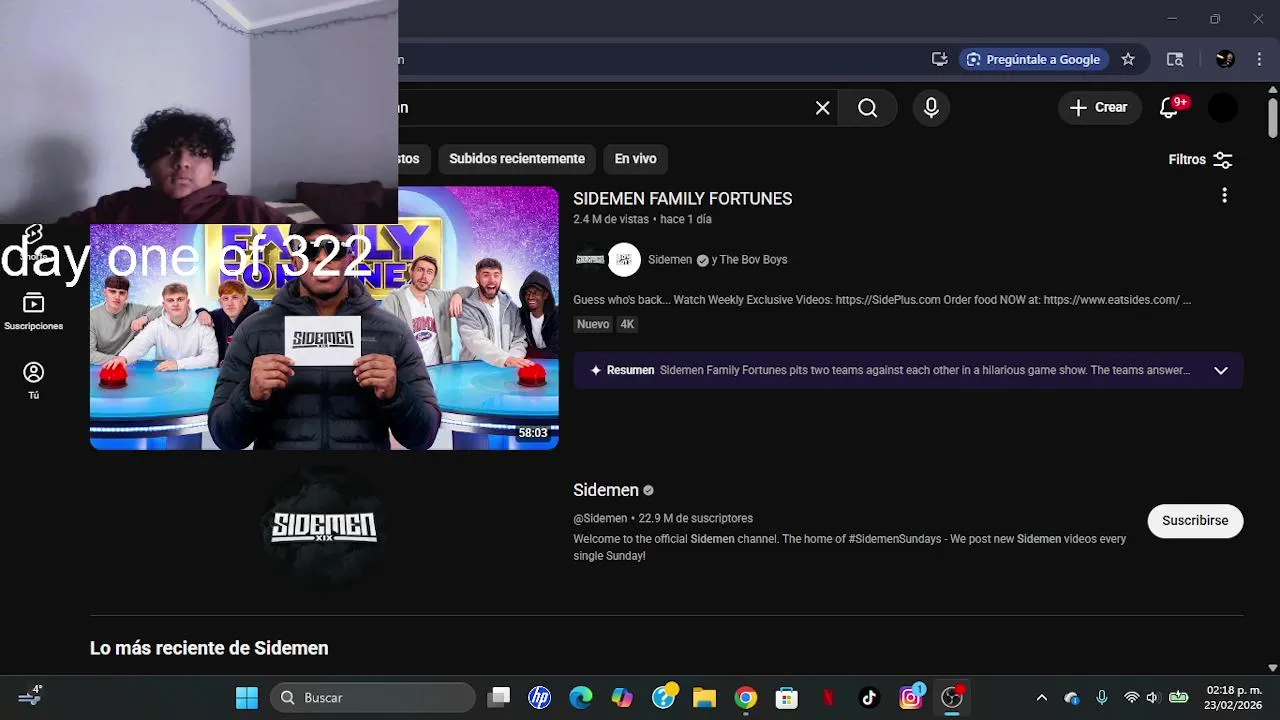Open Task View in taskbar
This screenshot has height=720, width=1280.
[x=499, y=698]
